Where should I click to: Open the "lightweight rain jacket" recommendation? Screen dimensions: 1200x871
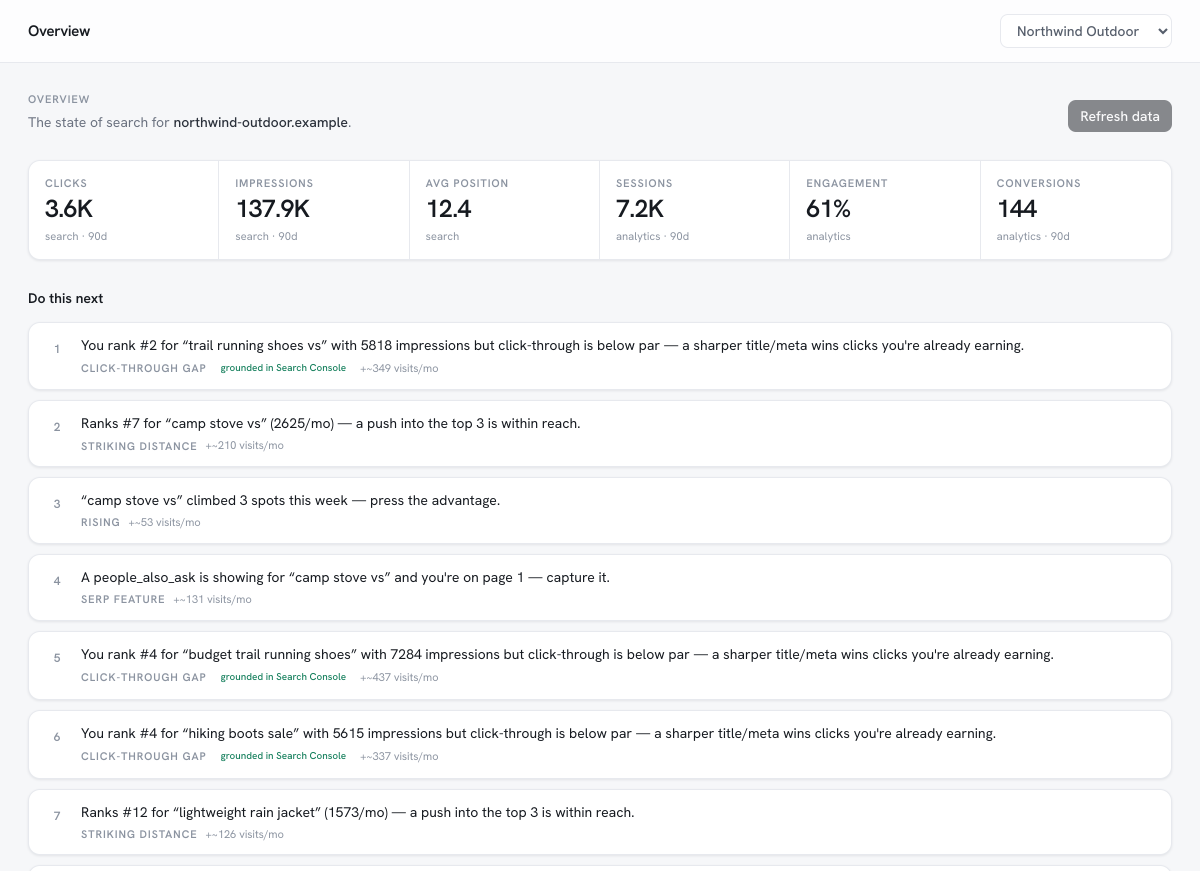click(600, 822)
